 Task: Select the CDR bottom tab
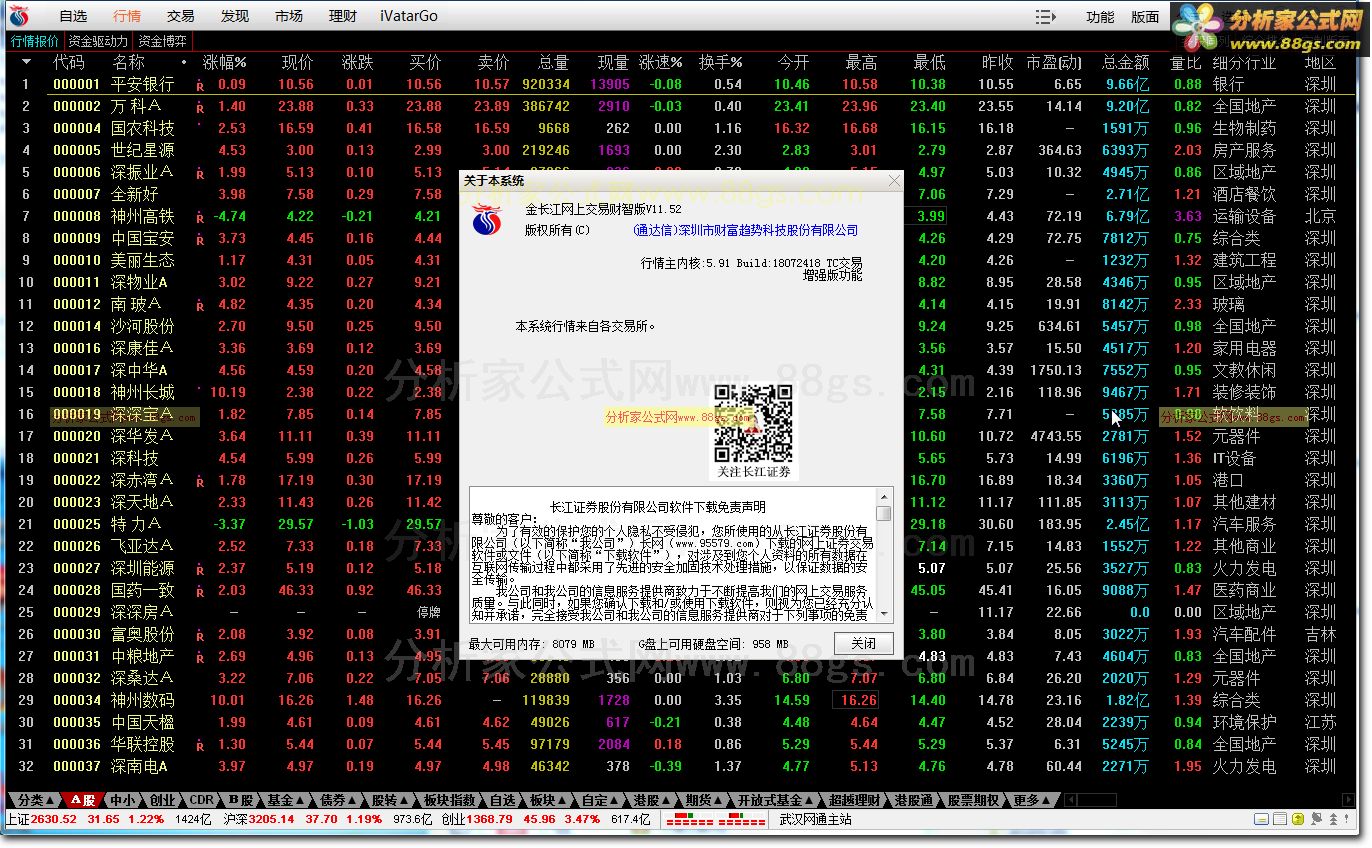tap(201, 800)
